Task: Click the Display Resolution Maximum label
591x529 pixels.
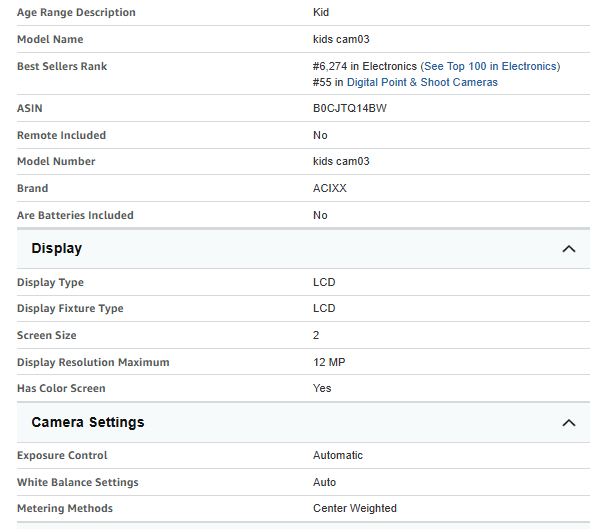Action: click(93, 362)
